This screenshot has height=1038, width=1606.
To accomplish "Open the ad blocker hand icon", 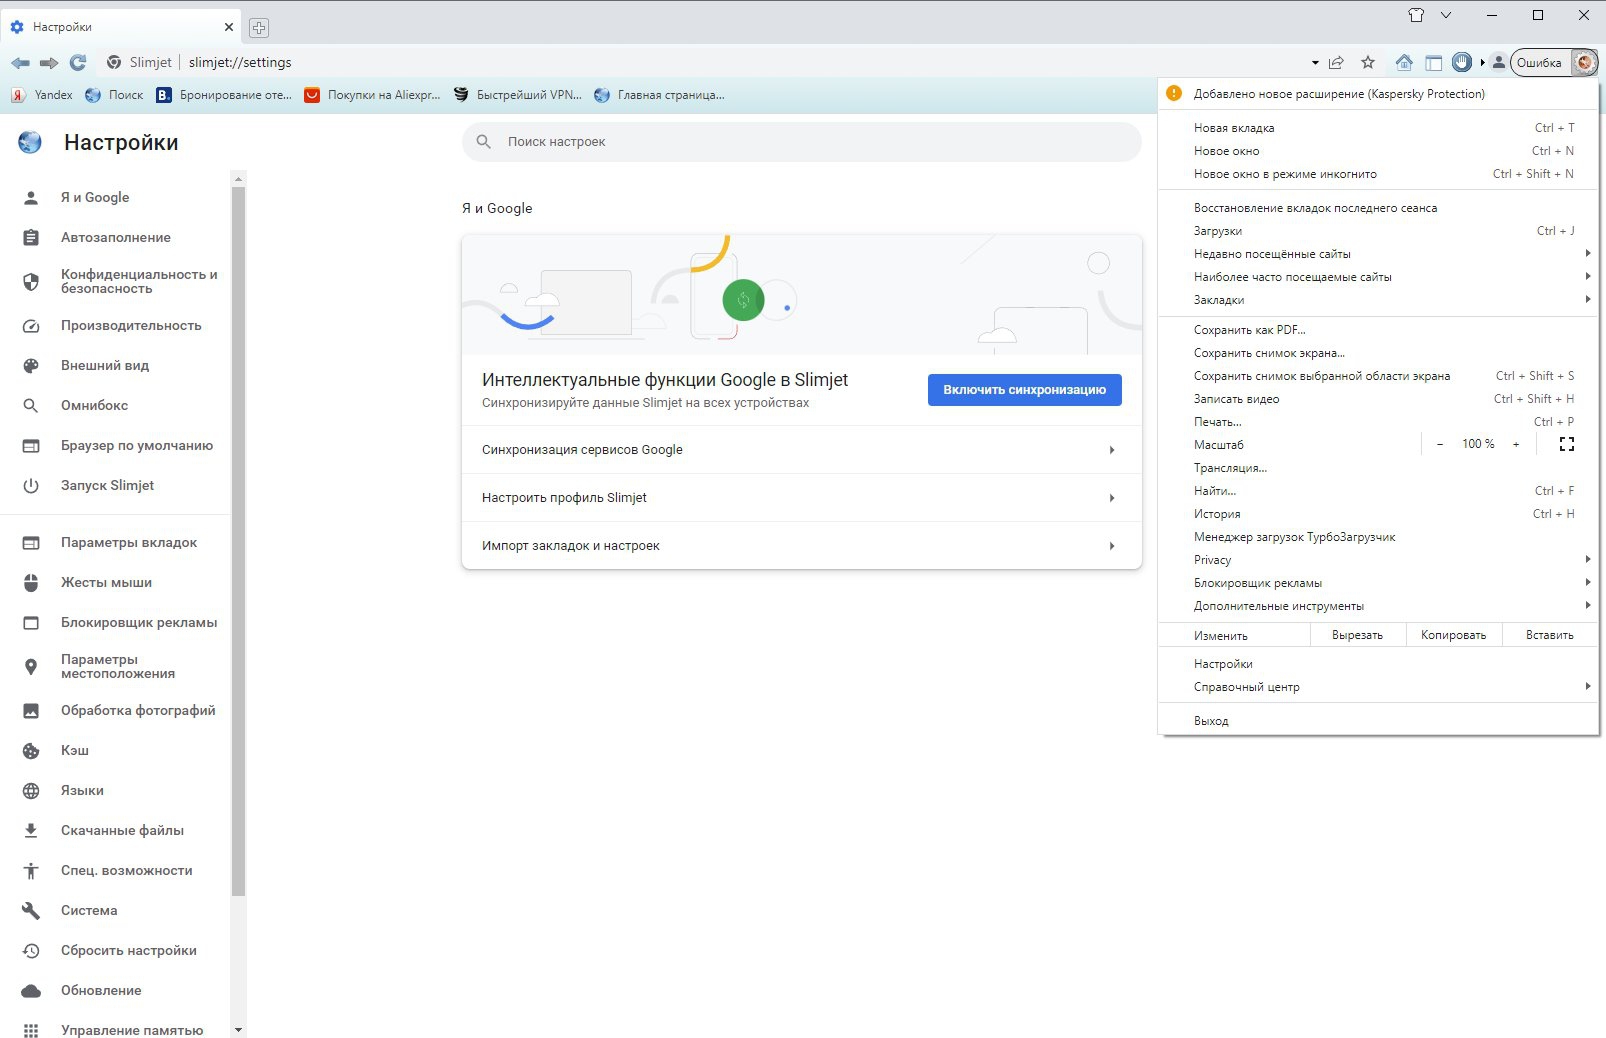I will [1462, 62].
